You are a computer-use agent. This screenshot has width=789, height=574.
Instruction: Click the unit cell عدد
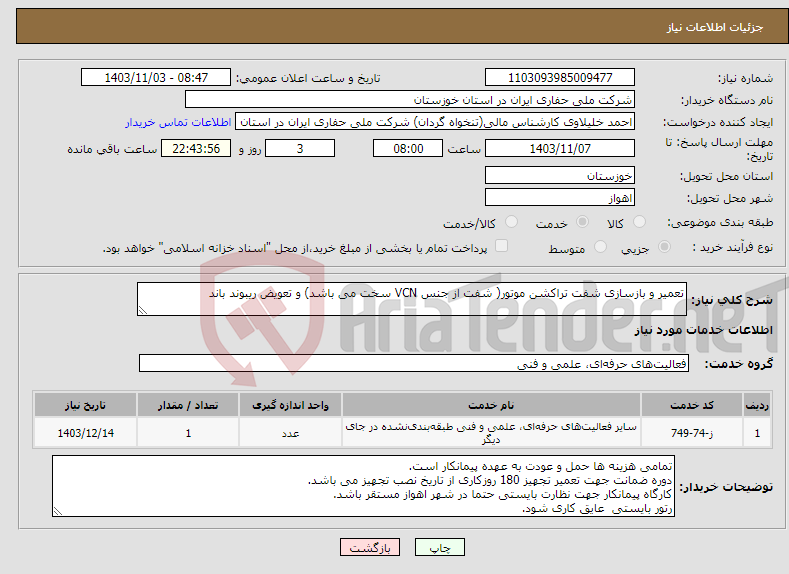click(290, 433)
